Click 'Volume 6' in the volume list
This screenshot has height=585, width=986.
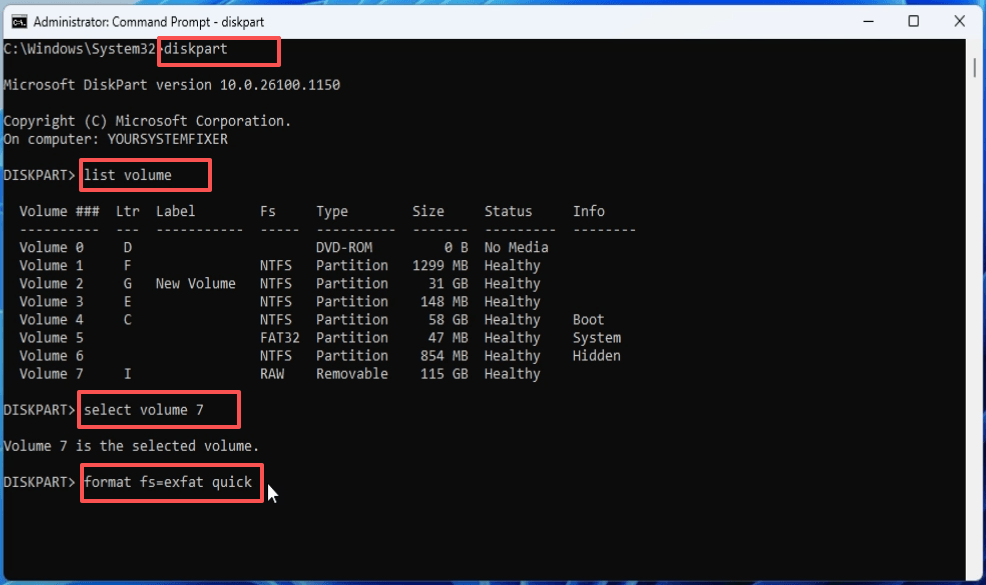[x=51, y=356]
